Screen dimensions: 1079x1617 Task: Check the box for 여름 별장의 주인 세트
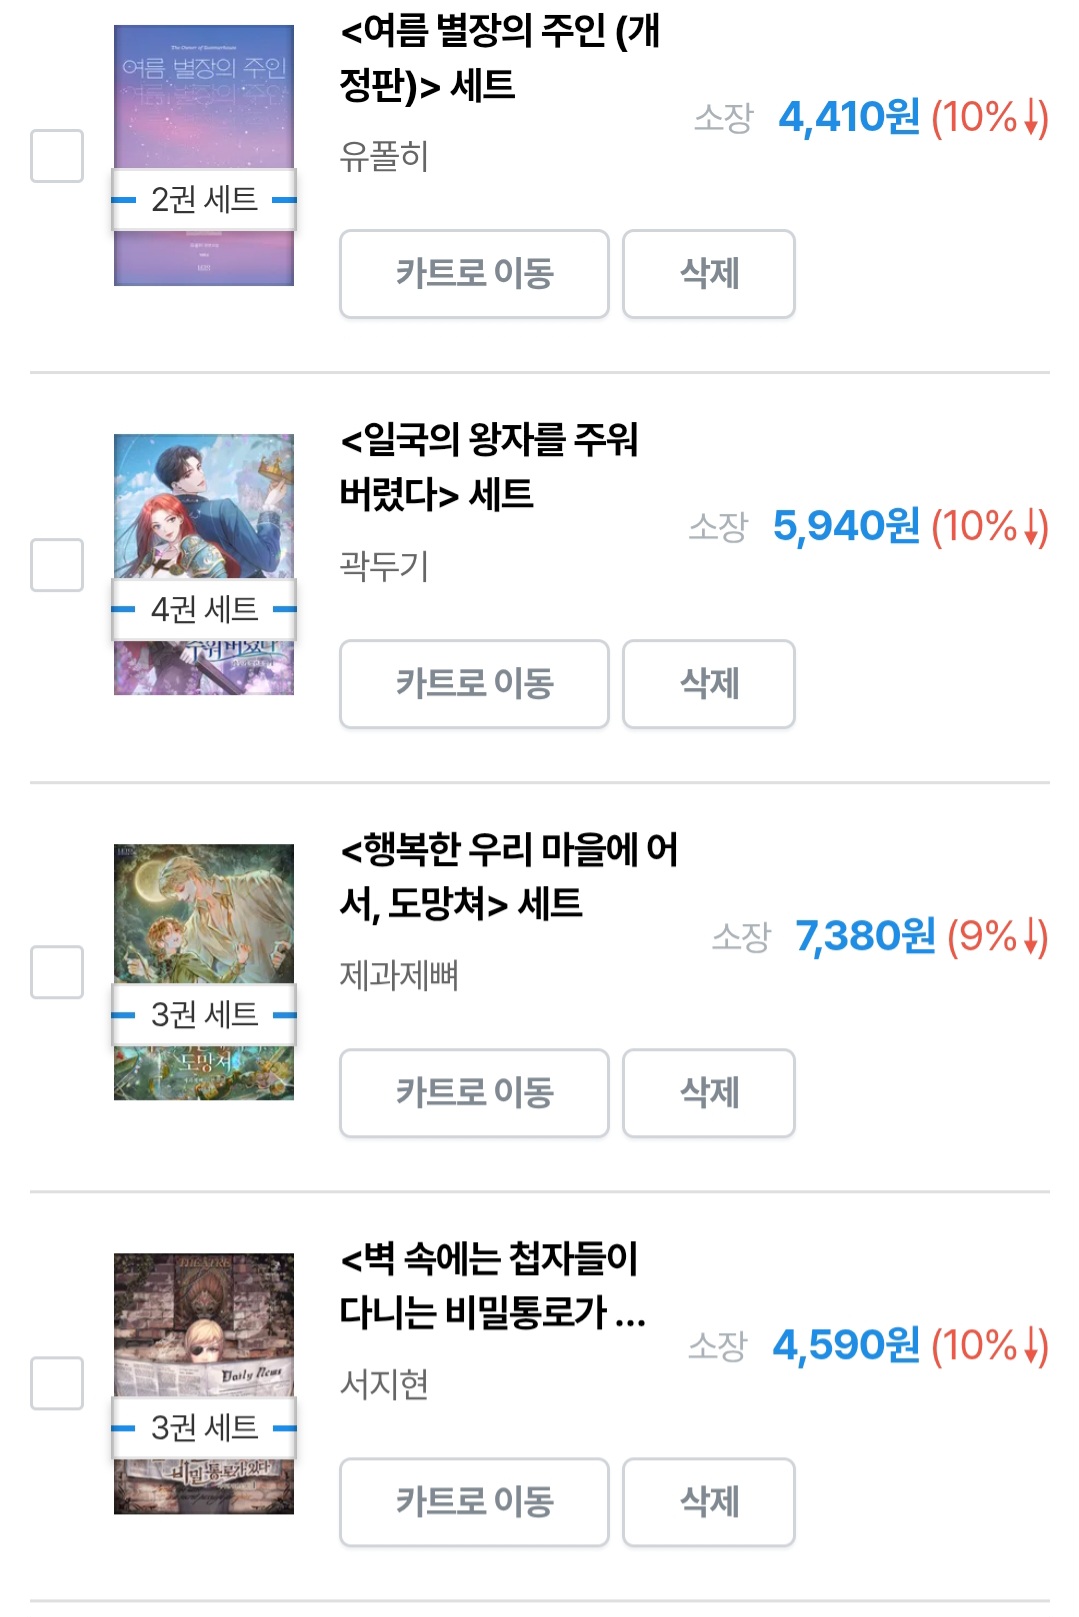pyautogui.click(x=57, y=156)
